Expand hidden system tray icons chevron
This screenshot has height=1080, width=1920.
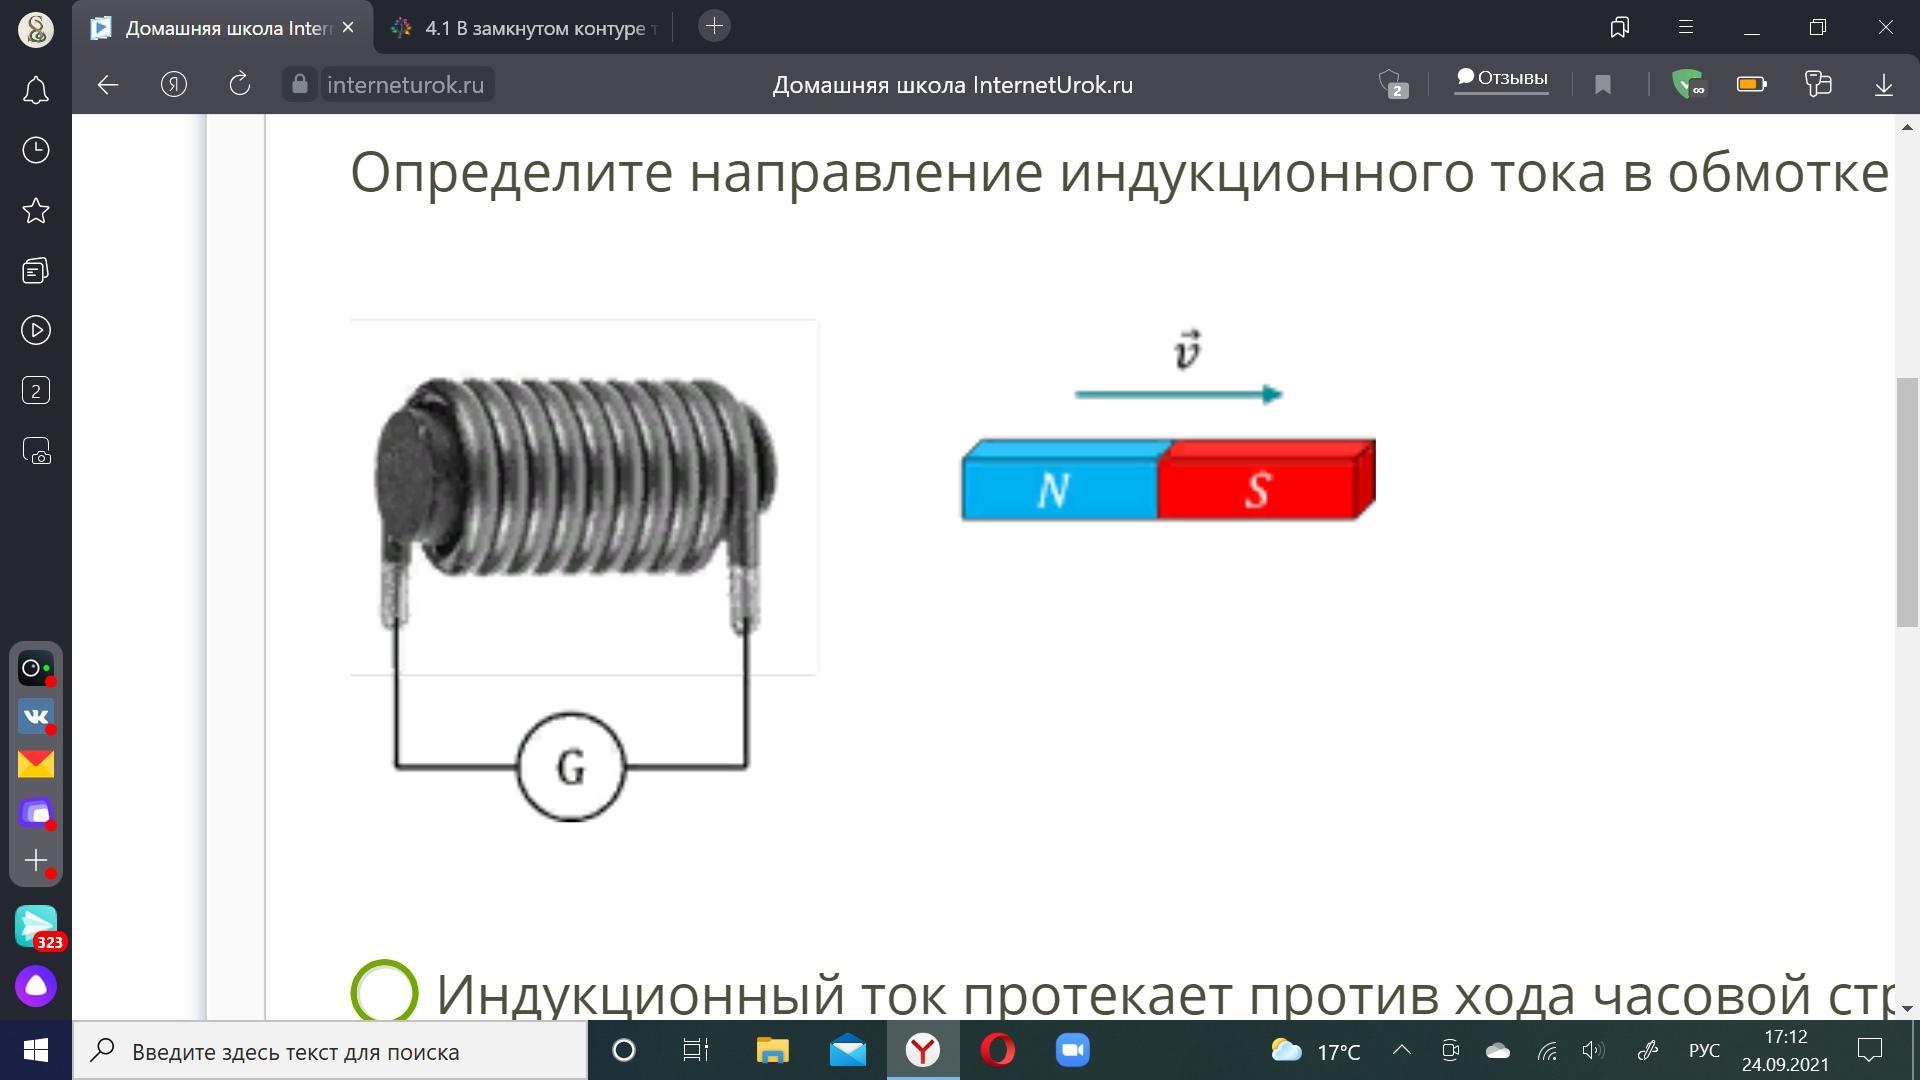[1402, 1050]
